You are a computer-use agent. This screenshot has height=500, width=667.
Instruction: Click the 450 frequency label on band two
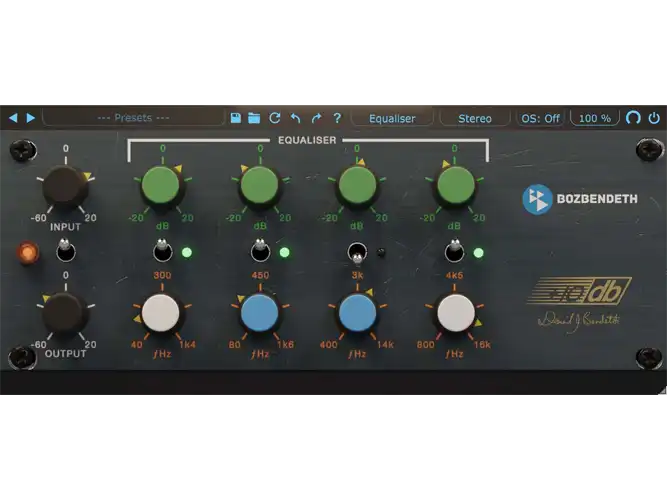click(x=260, y=275)
